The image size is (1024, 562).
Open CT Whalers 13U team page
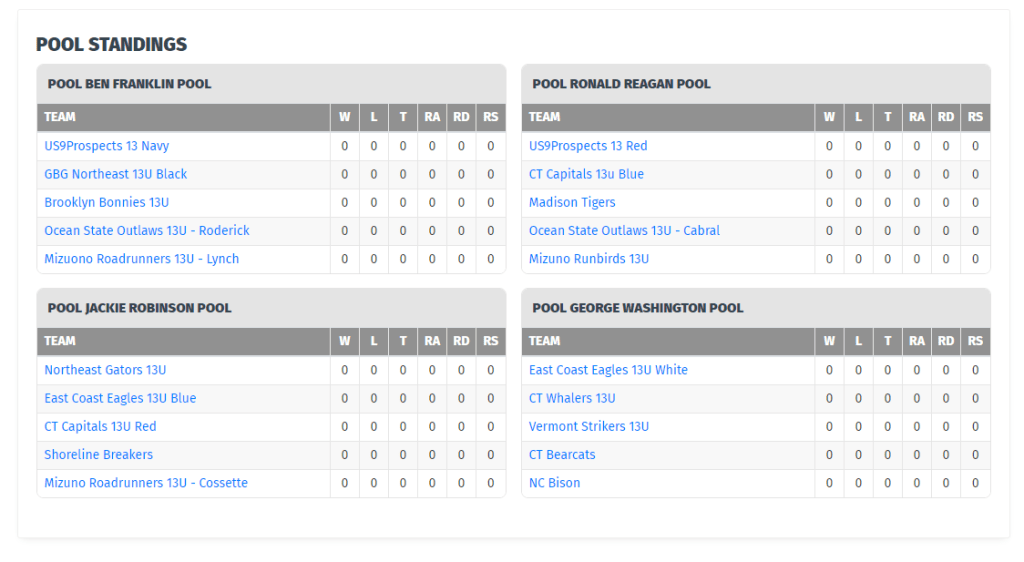tap(572, 398)
